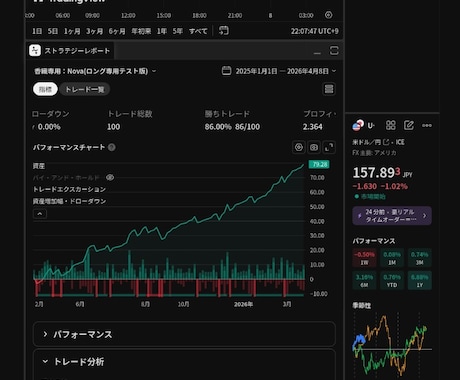Select the YTD performance tile

tap(392, 281)
